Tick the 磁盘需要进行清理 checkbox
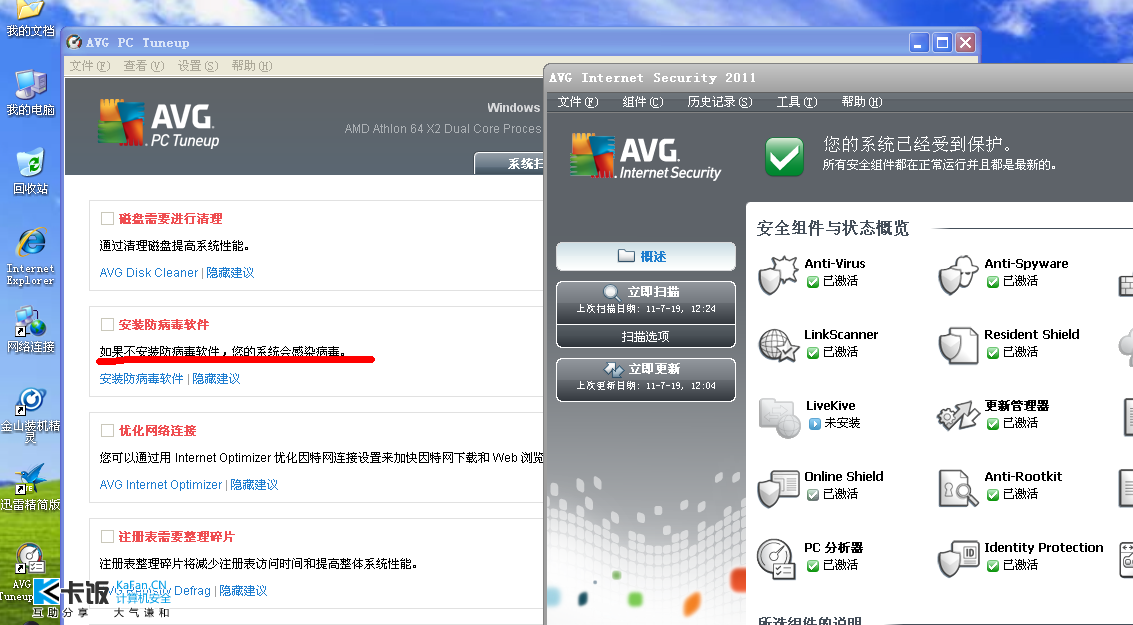 (x=107, y=218)
